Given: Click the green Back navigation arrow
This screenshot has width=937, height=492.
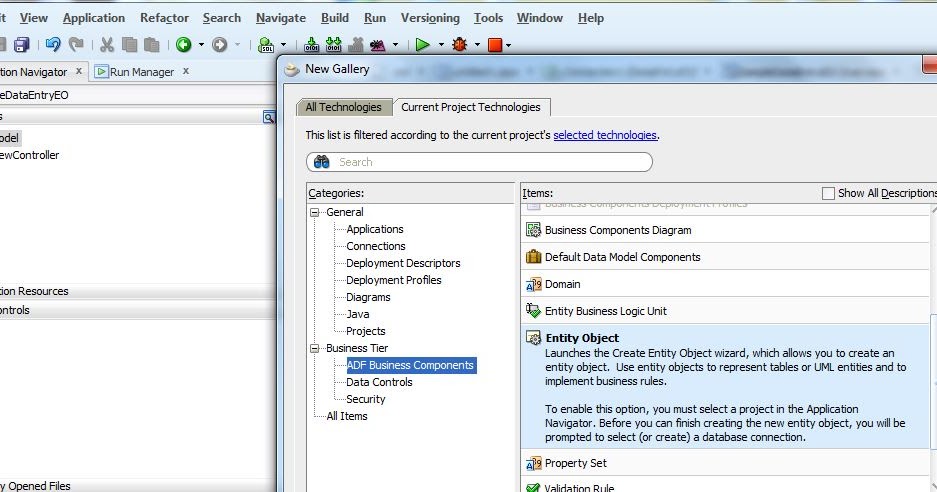Looking at the screenshot, I should [183, 45].
